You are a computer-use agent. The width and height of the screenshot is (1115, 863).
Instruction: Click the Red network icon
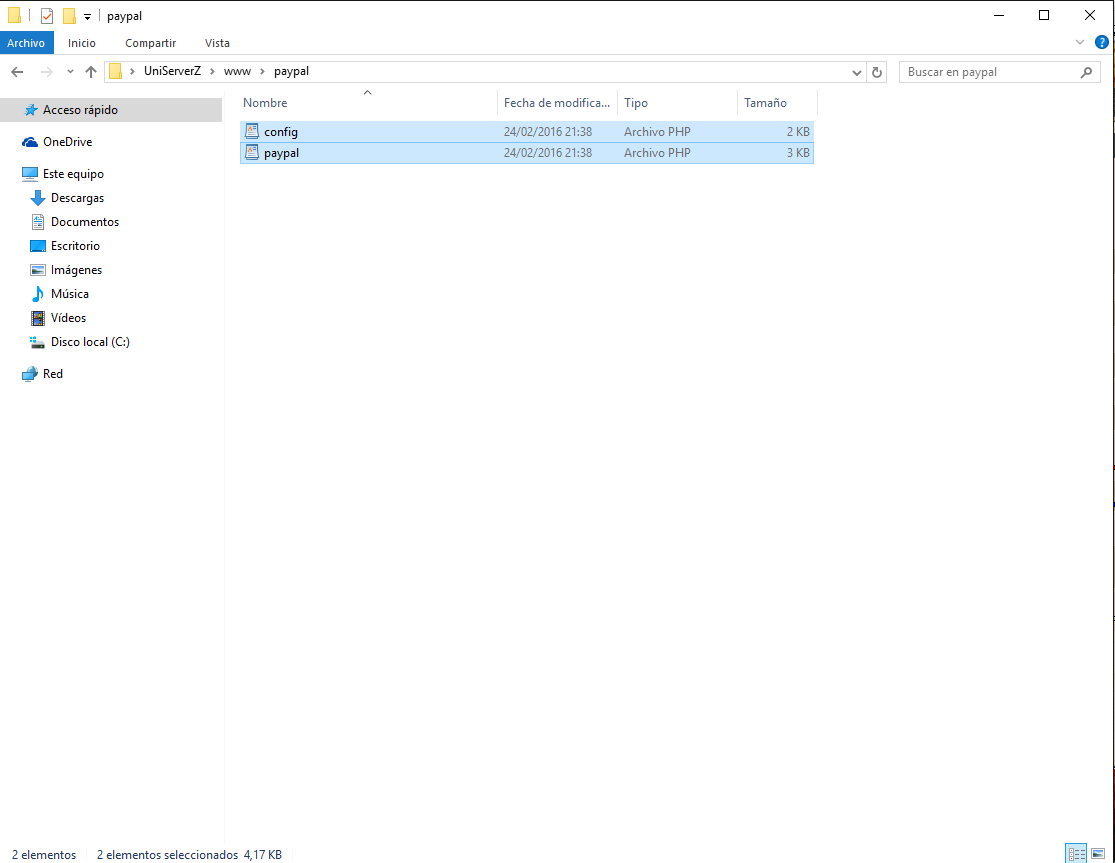(x=30, y=374)
